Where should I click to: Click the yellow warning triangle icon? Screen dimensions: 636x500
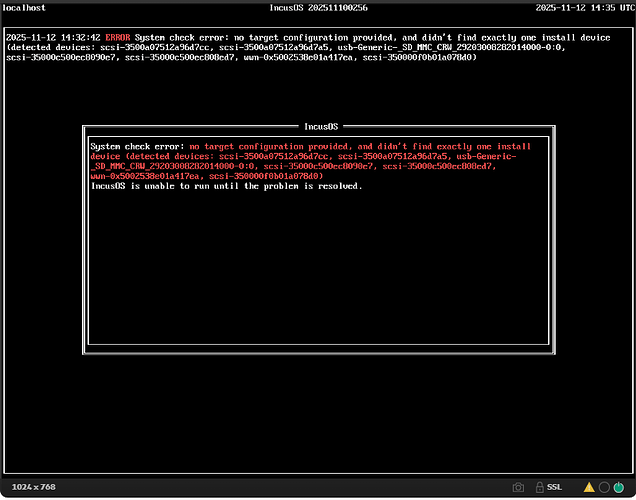pos(589,487)
